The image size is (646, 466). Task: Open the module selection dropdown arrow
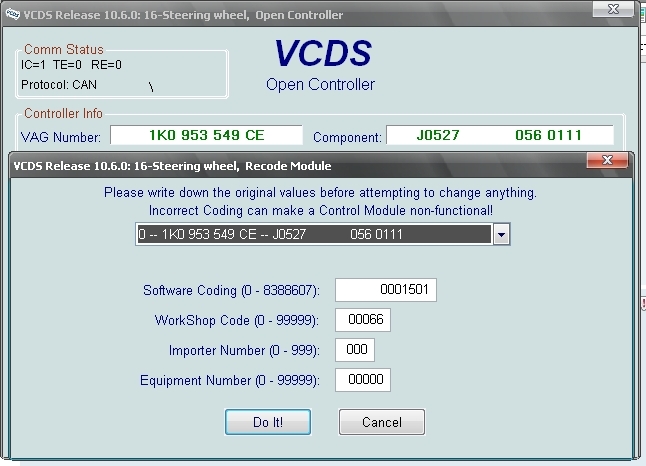501,234
